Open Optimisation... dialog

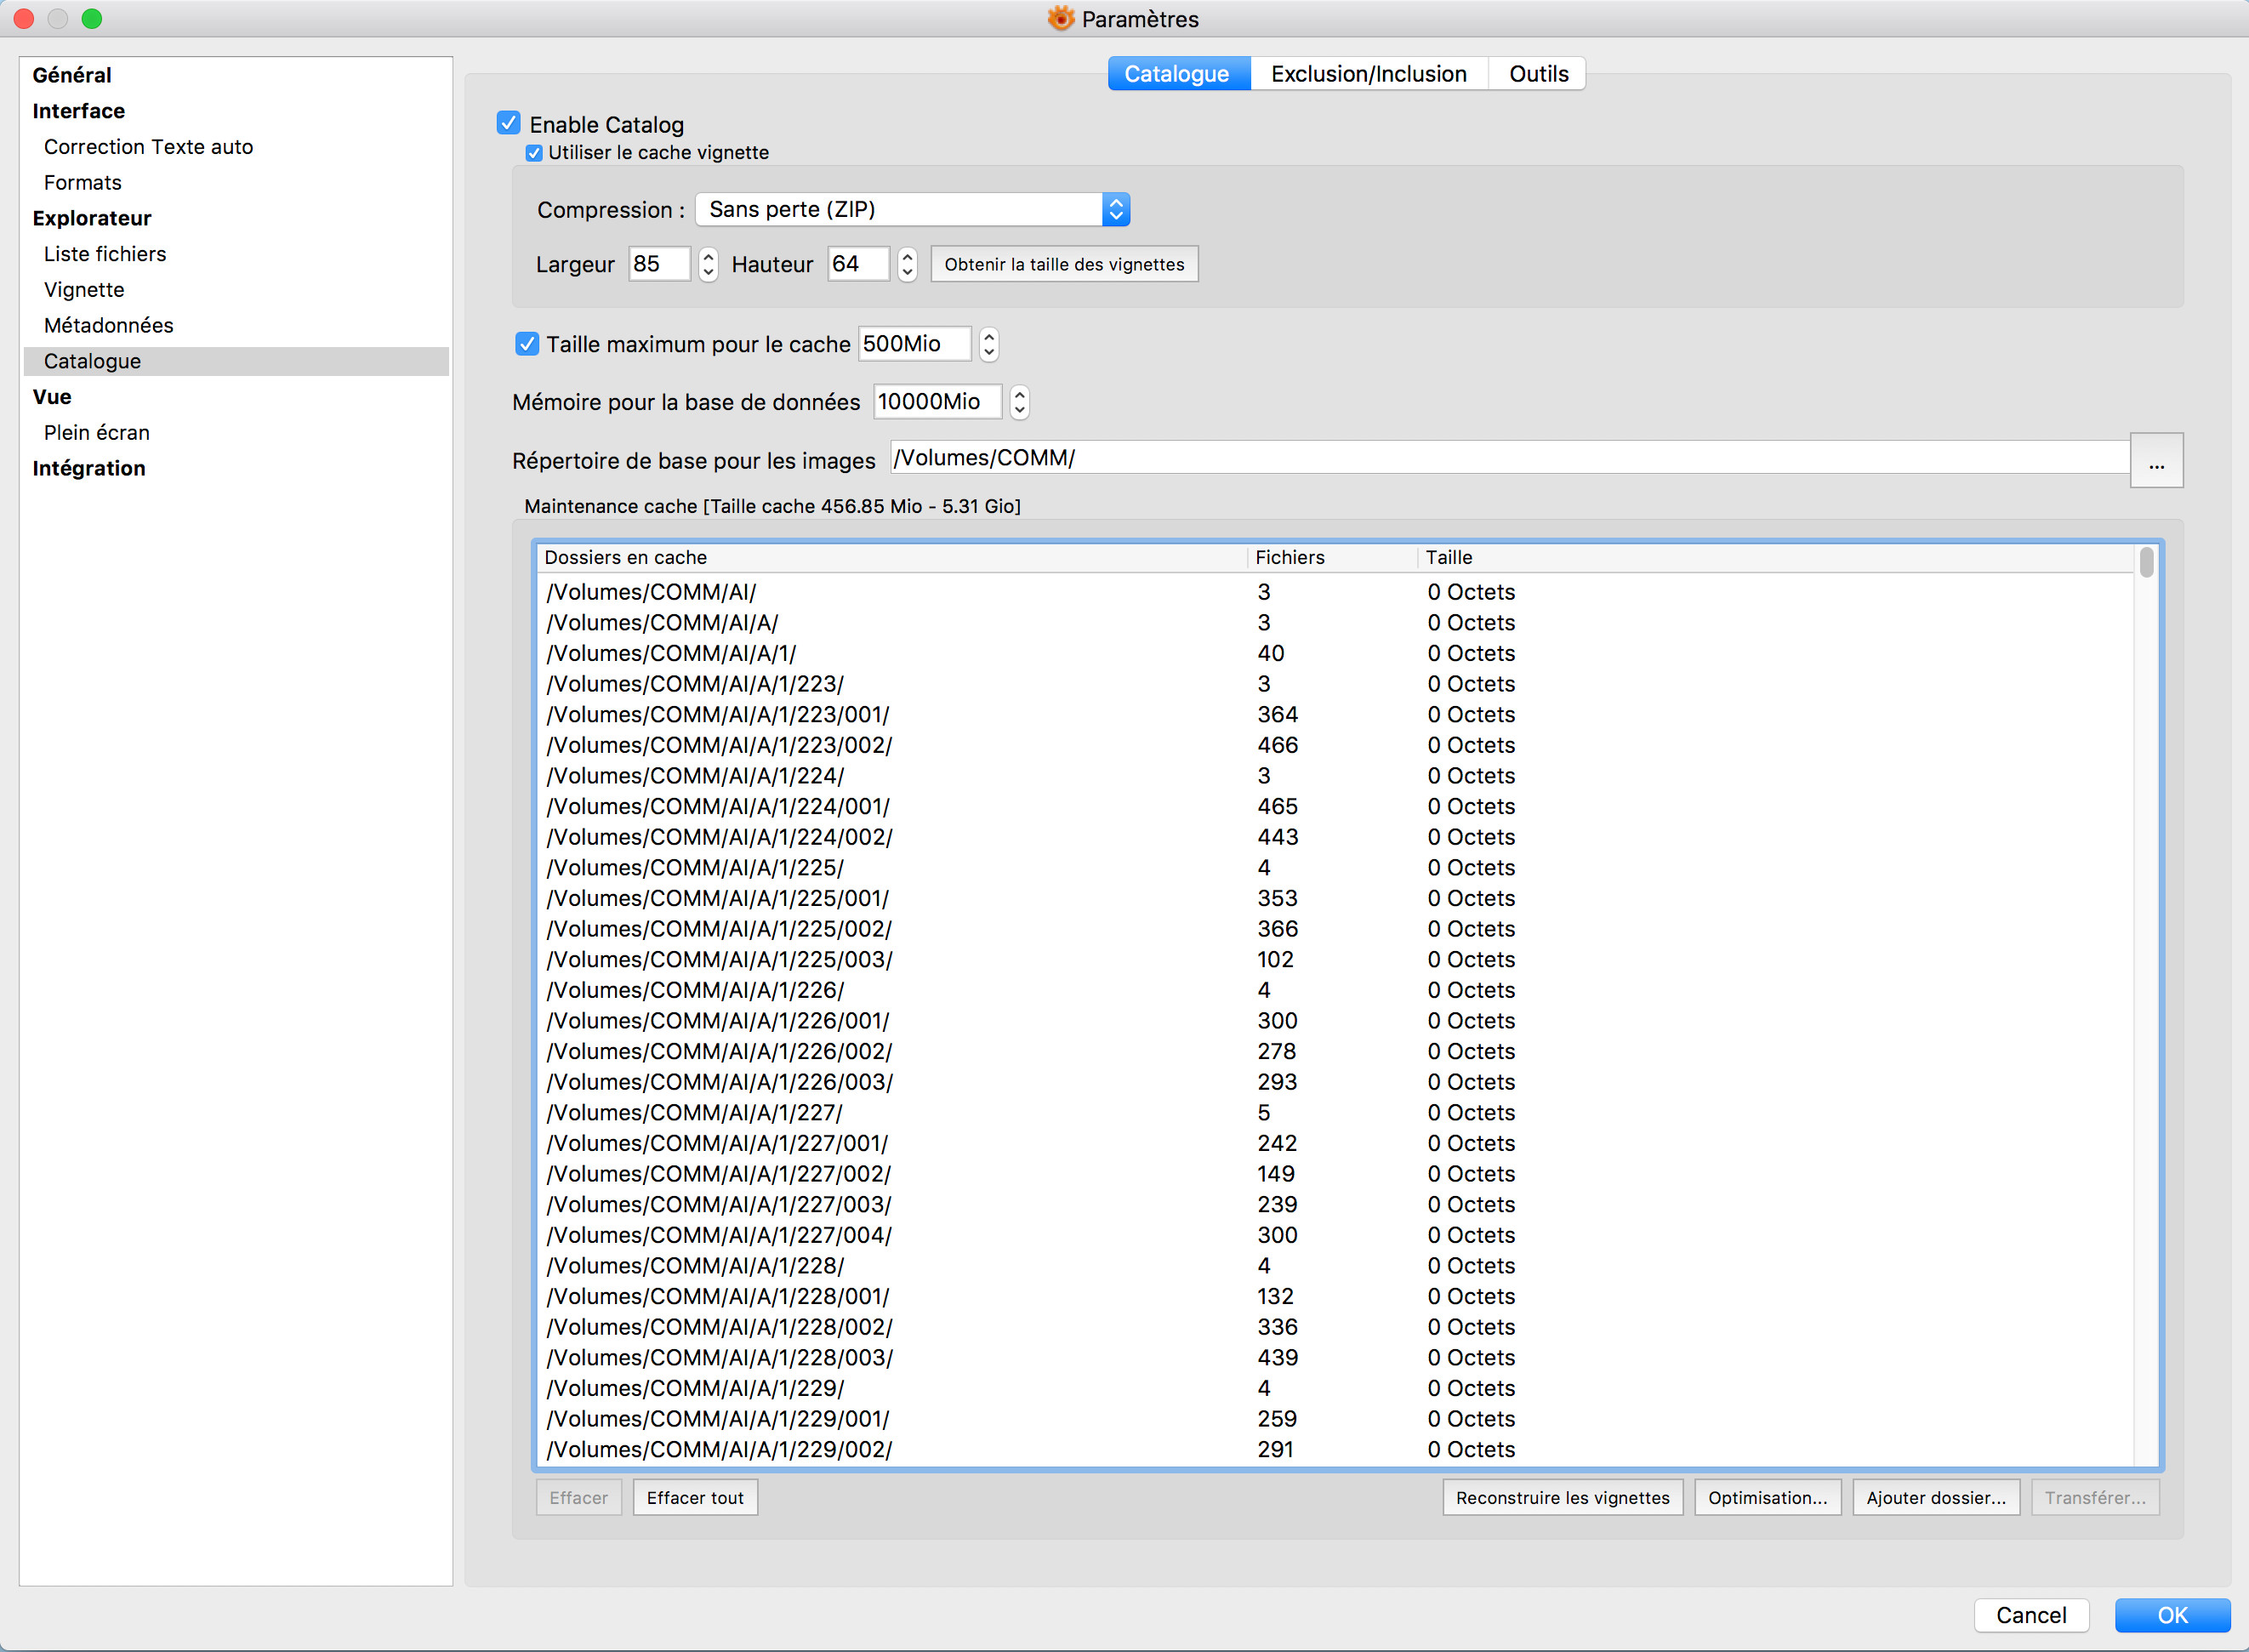[x=1767, y=1497]
